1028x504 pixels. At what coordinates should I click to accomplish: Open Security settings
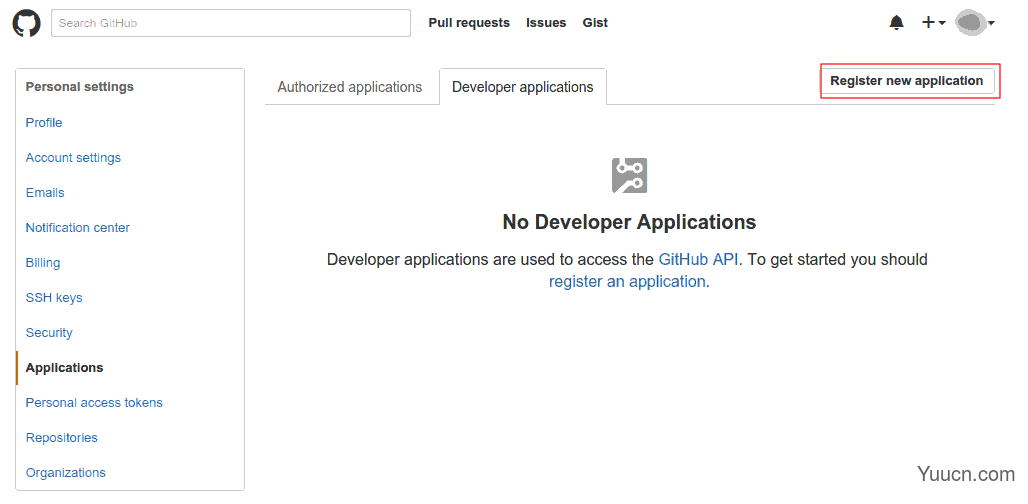(x=49, y=333)
